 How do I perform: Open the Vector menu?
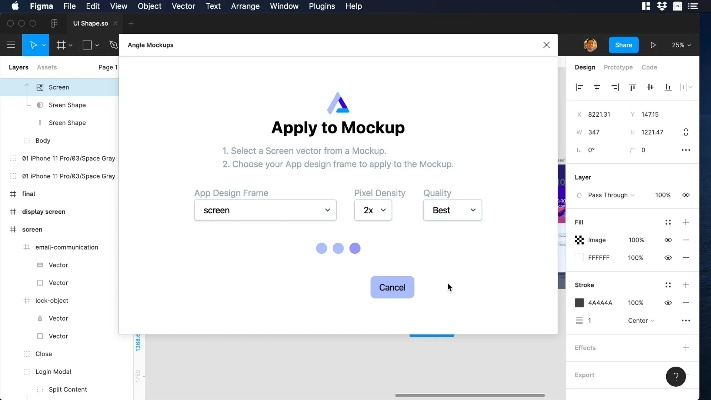183,6
